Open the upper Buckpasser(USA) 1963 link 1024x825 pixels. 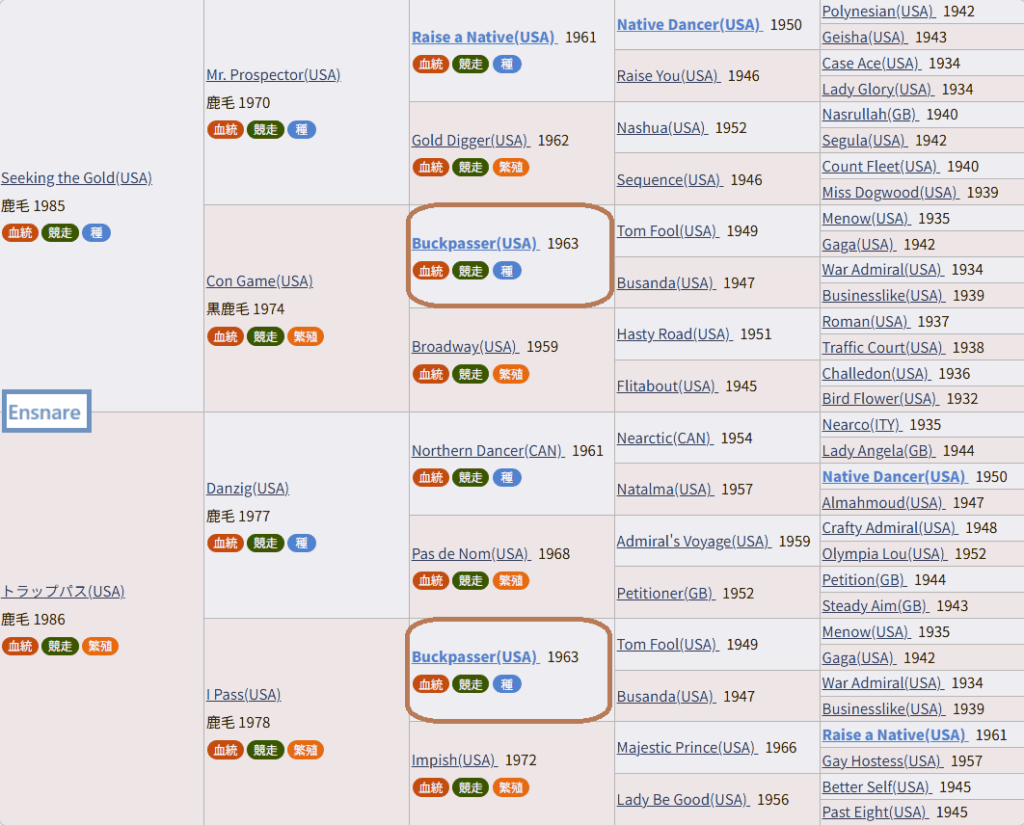coord(475,243)
